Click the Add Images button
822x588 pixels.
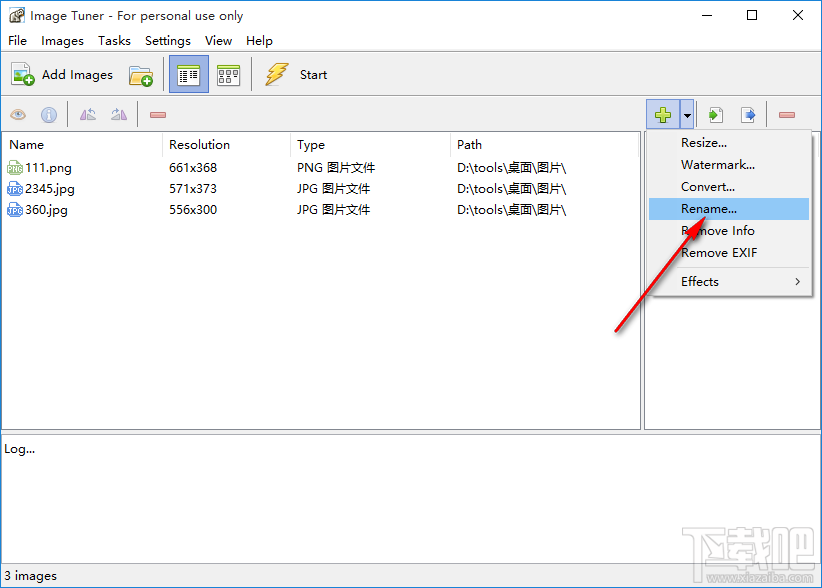(x=62, y=75)
